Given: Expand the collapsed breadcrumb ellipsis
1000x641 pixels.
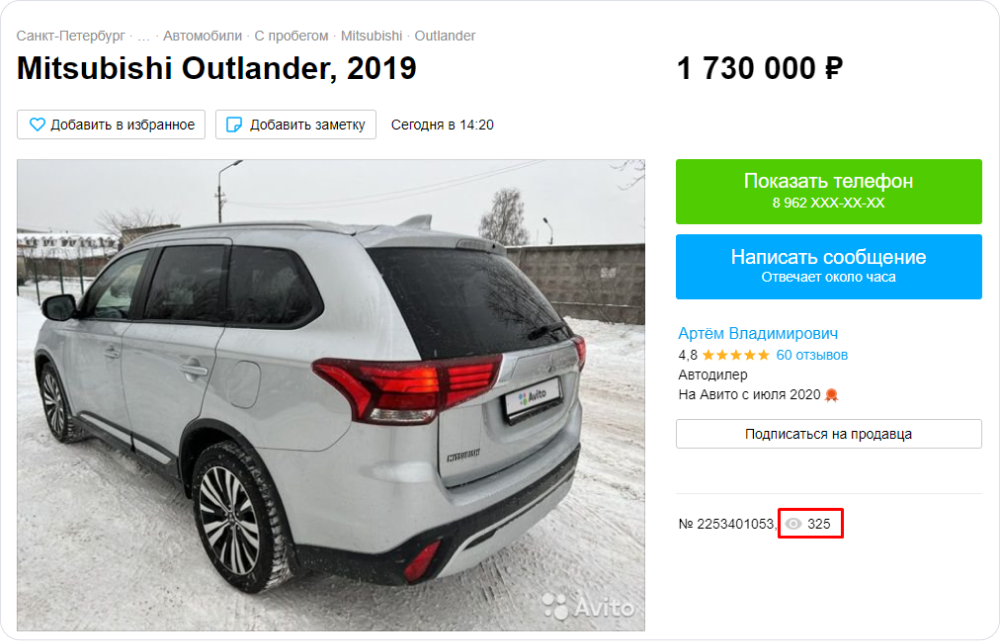Looking at the screenshot, I should (143, 36).
